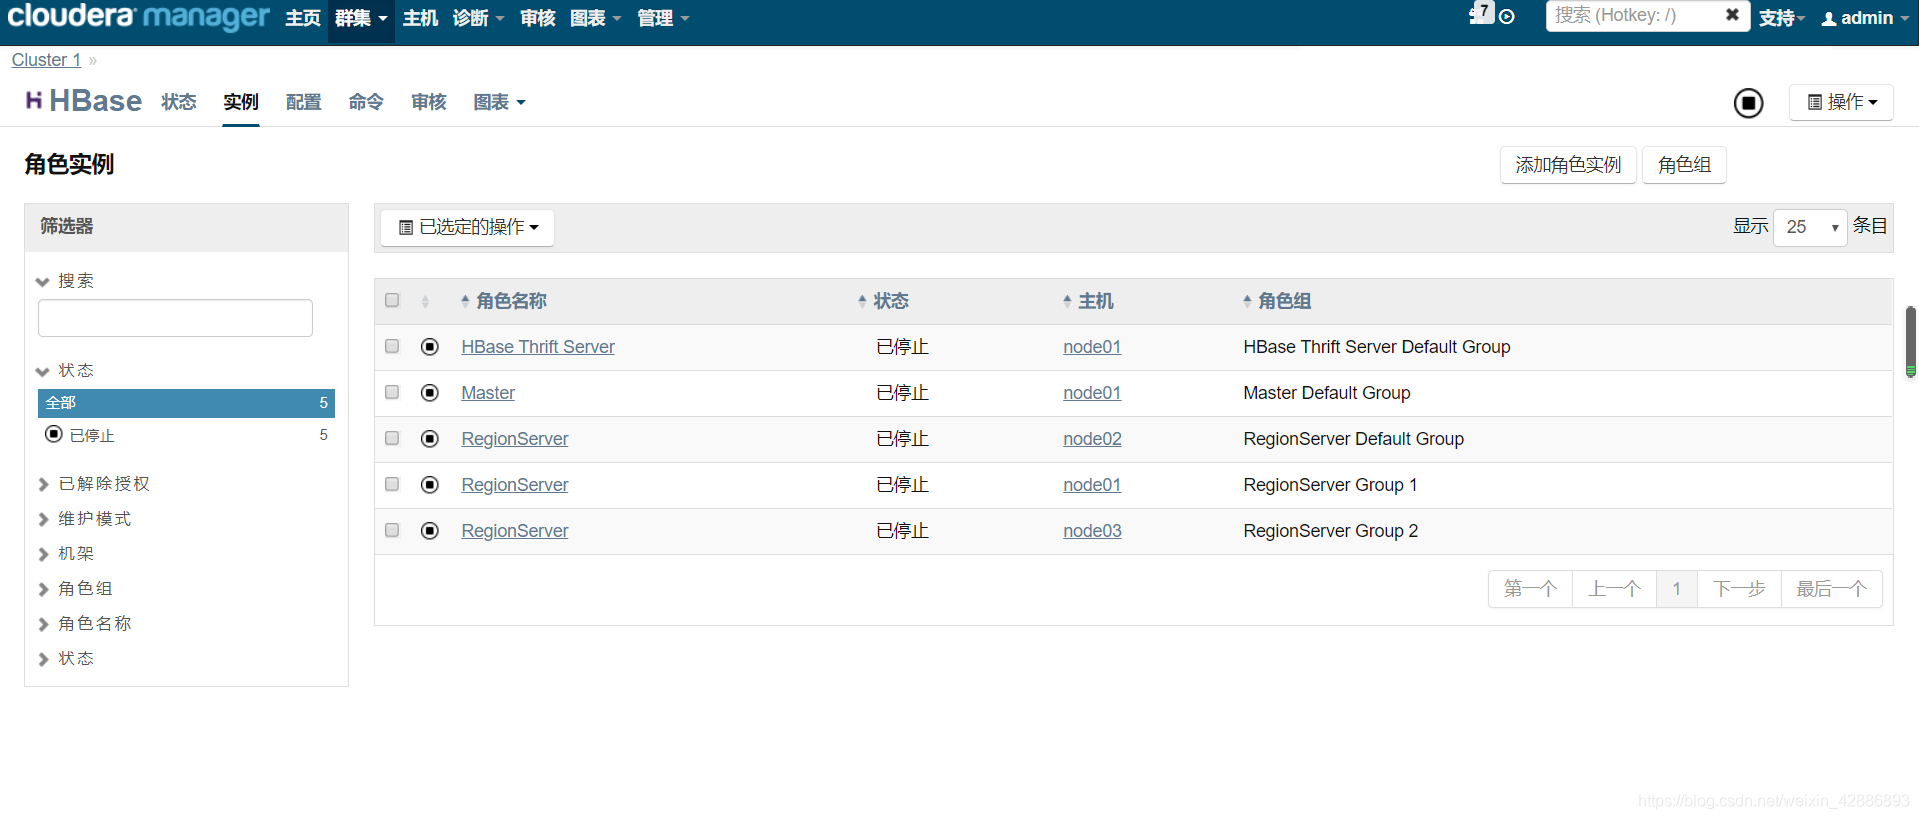
Task: Go to the 下一步 page
Action: pyautogui.click(x=1739, y=589)
